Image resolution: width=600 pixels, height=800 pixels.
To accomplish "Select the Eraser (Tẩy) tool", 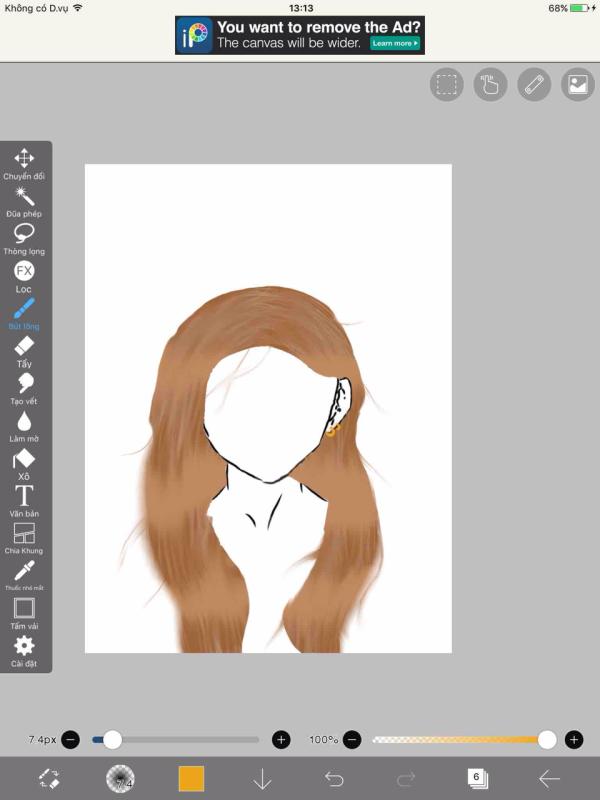I will pyautogui.click(x=24, y=347).
